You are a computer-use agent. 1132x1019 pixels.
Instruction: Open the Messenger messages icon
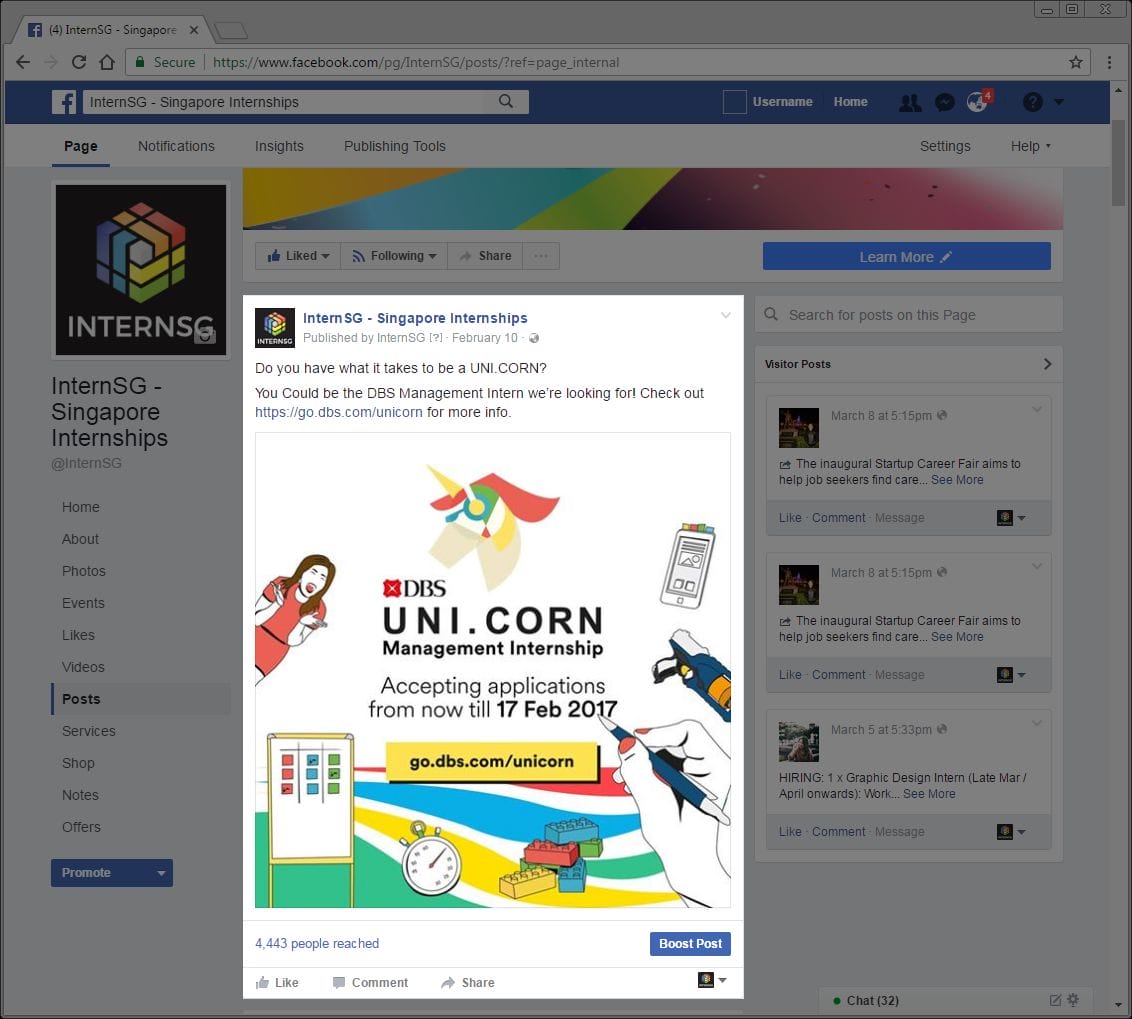coord(944,102)
